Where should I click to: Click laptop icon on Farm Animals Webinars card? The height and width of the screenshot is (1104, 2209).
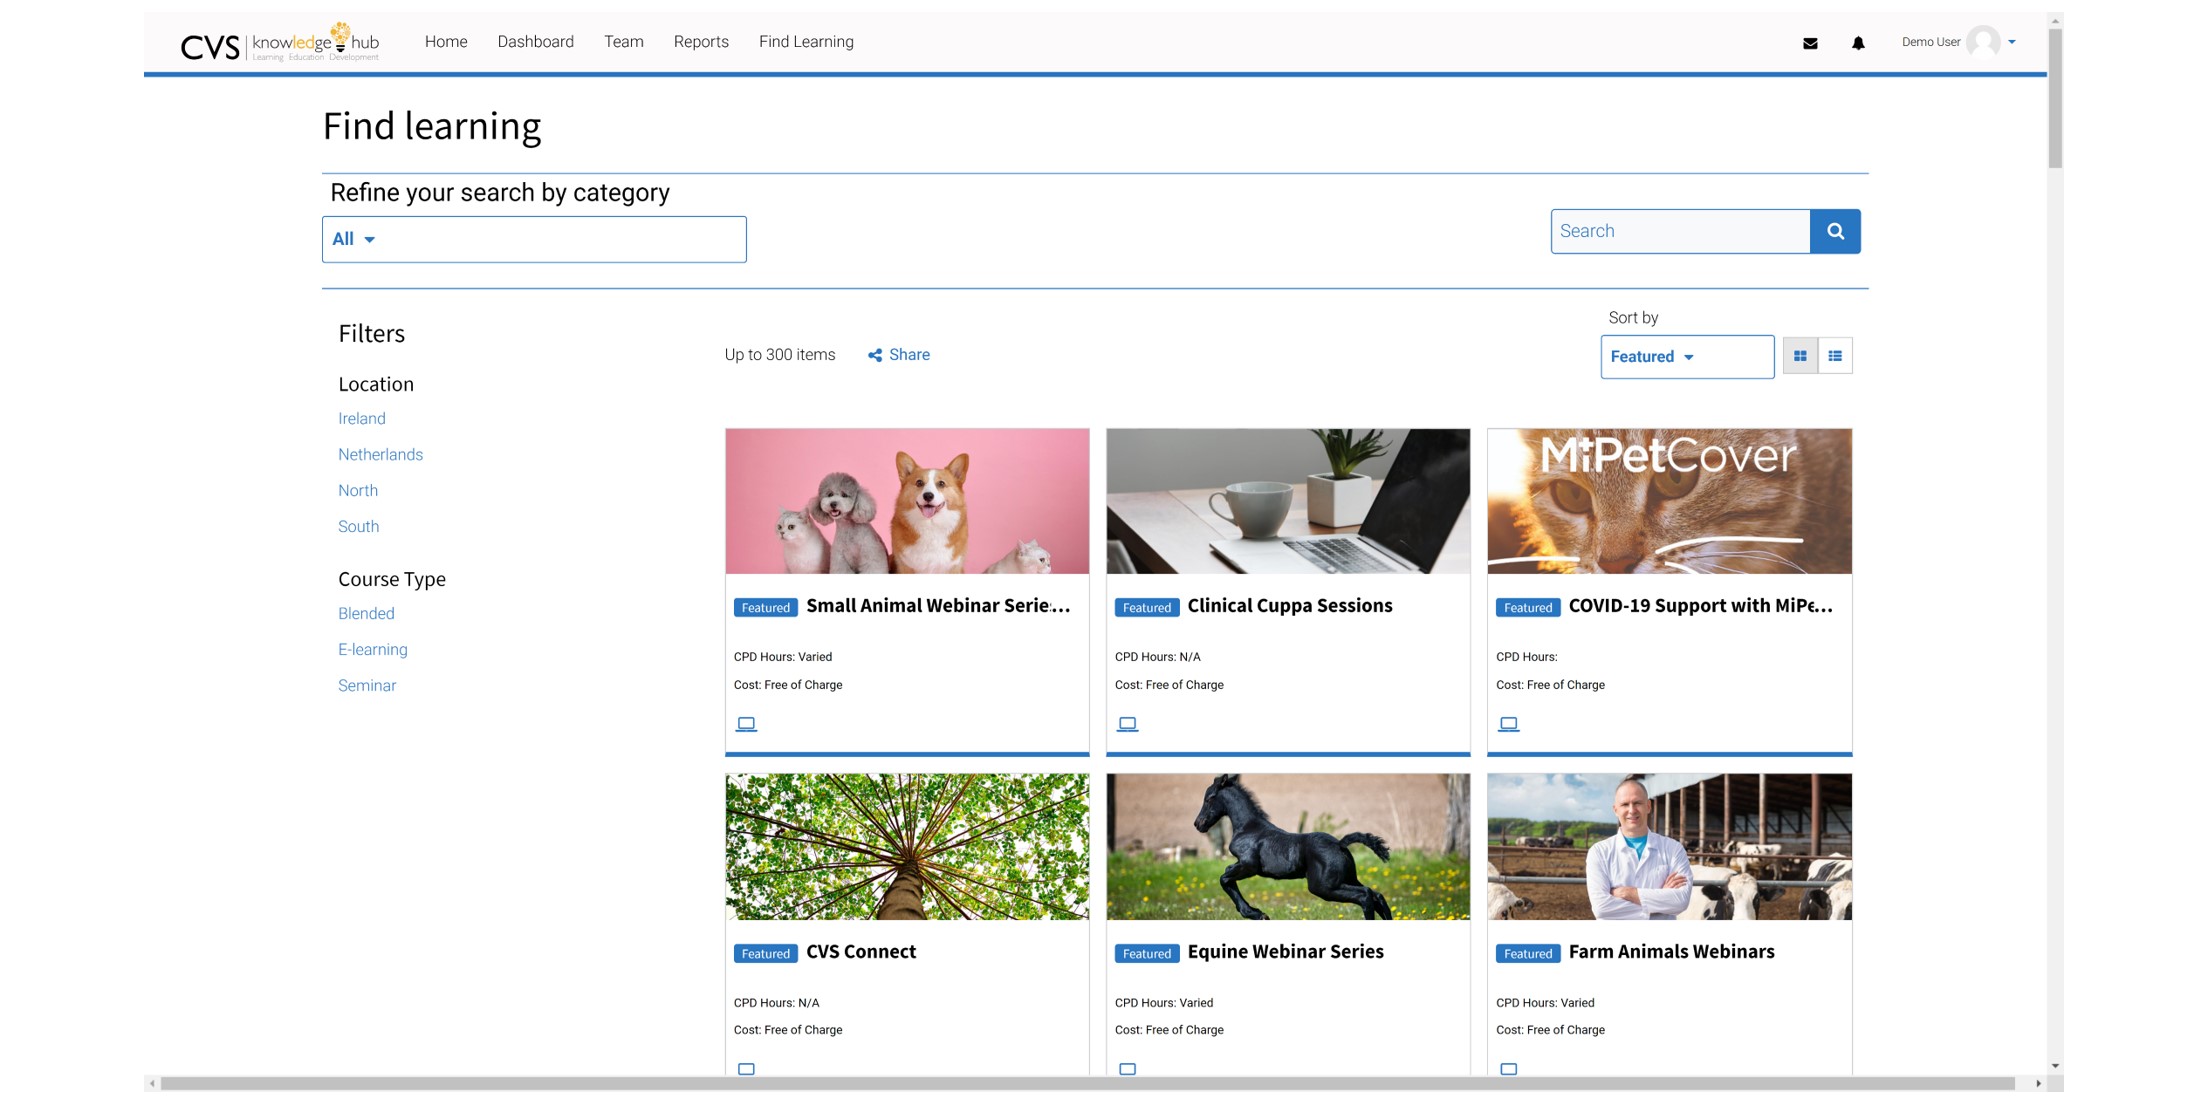[x=1508, y=1068]
